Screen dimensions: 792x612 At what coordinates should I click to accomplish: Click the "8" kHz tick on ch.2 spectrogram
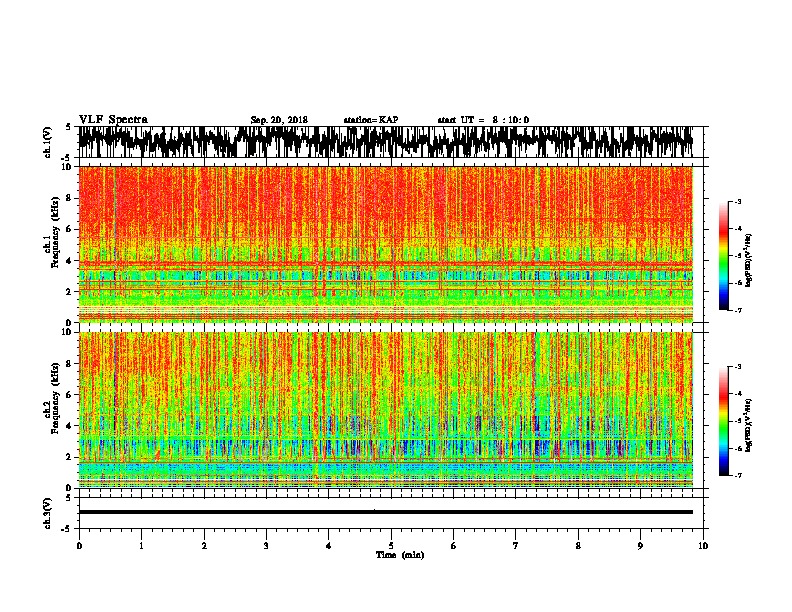point(69,364)
